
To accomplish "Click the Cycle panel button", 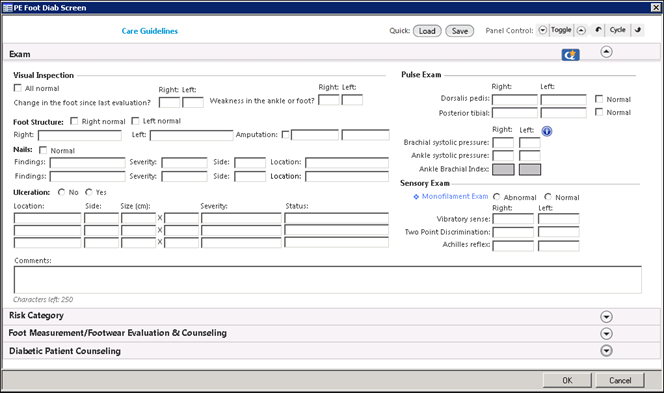I will [x=617, y=30].
